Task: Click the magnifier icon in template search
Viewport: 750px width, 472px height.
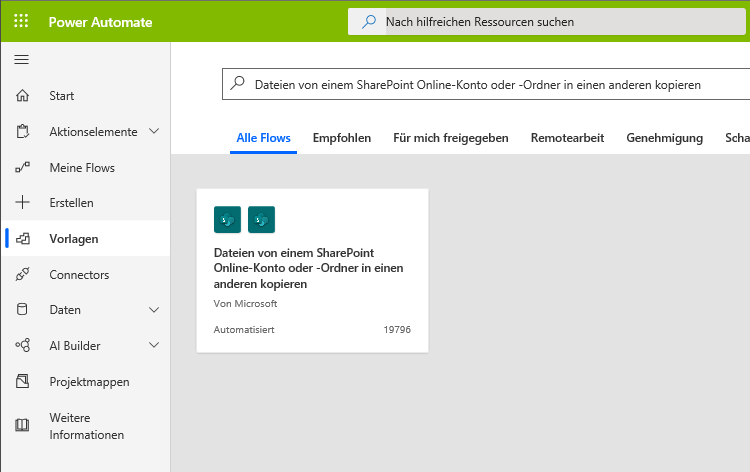Action: 238,83
